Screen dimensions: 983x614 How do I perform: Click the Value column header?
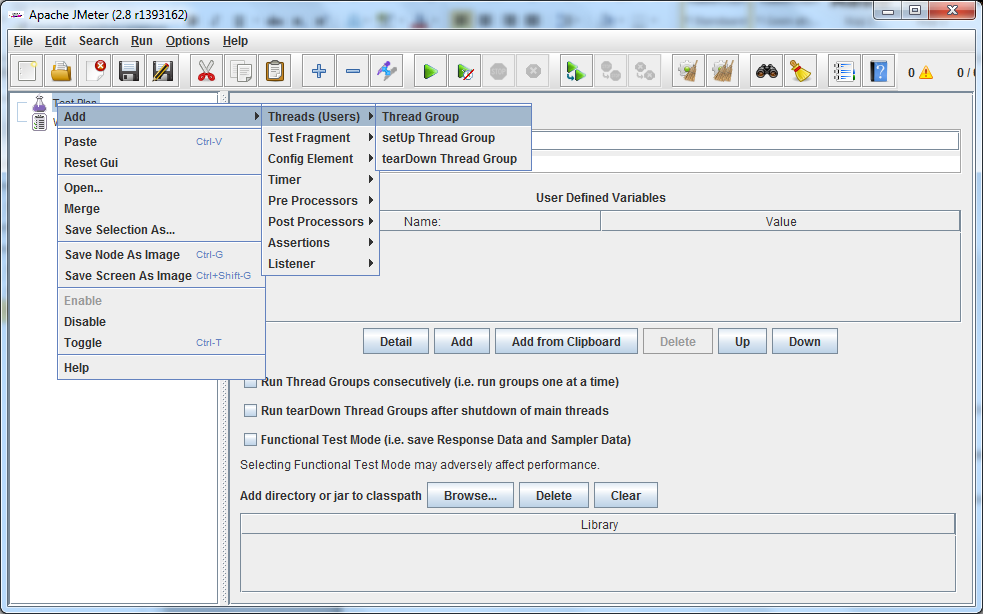pyautogui.click(x=781, y=221)
